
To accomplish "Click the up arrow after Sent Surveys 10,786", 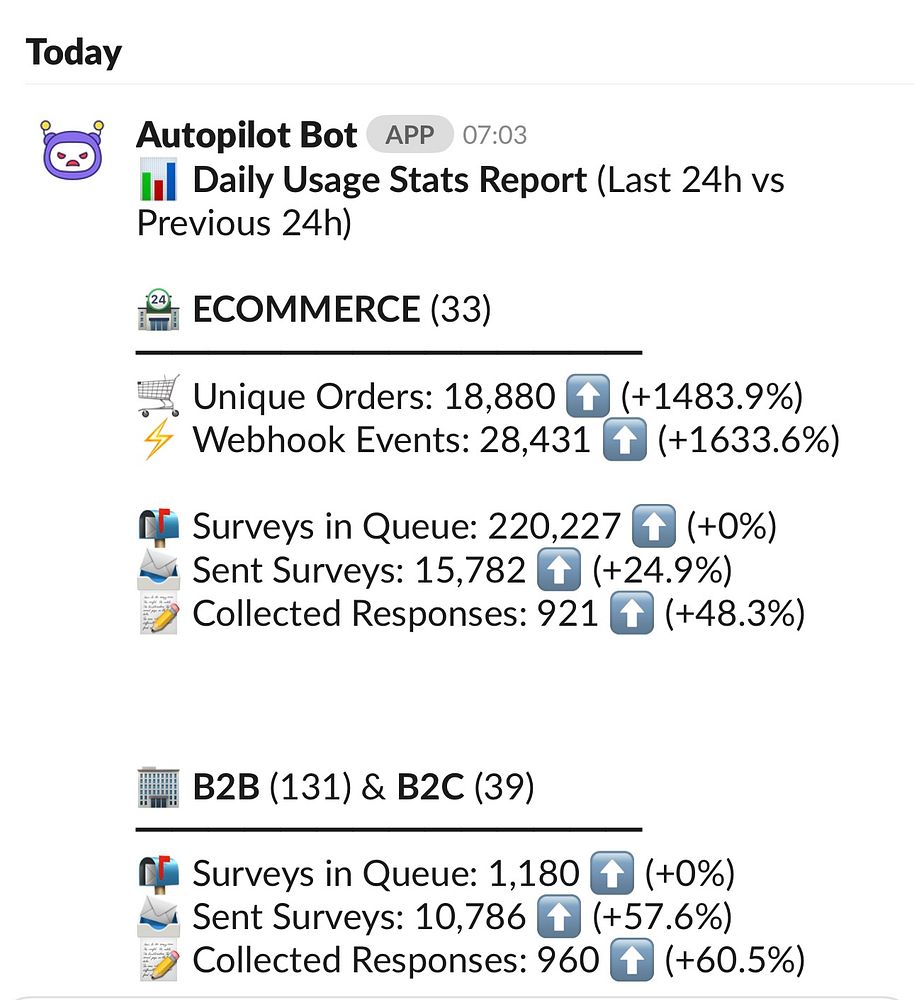I will [559, 916].
